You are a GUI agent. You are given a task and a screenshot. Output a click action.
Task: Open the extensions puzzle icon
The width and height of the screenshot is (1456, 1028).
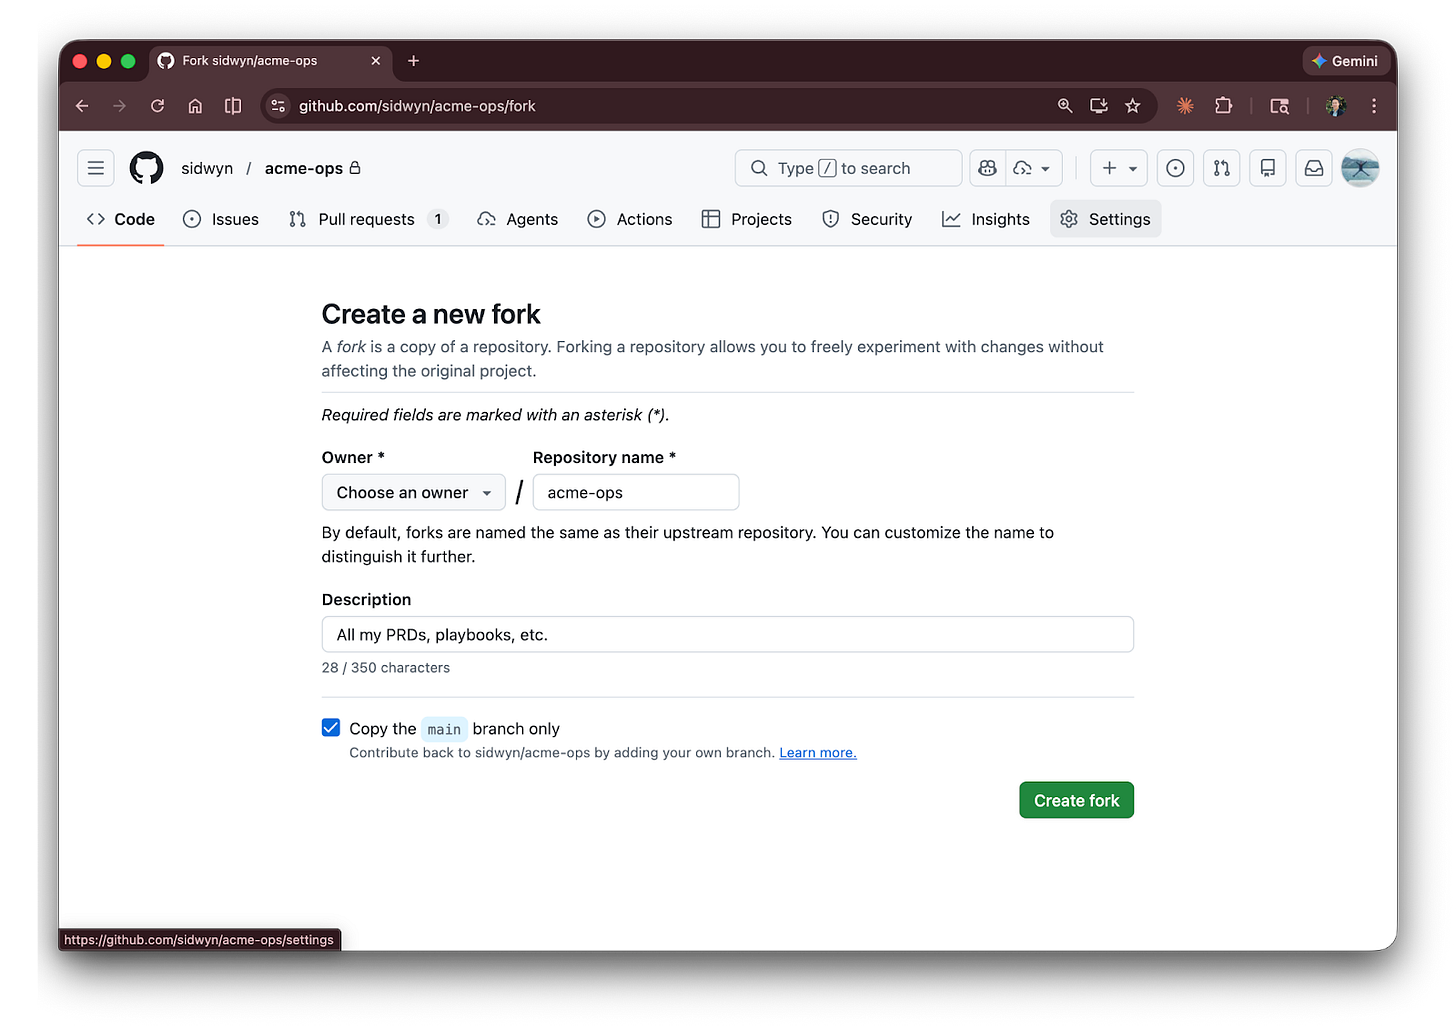click(x=1223, y=106)
